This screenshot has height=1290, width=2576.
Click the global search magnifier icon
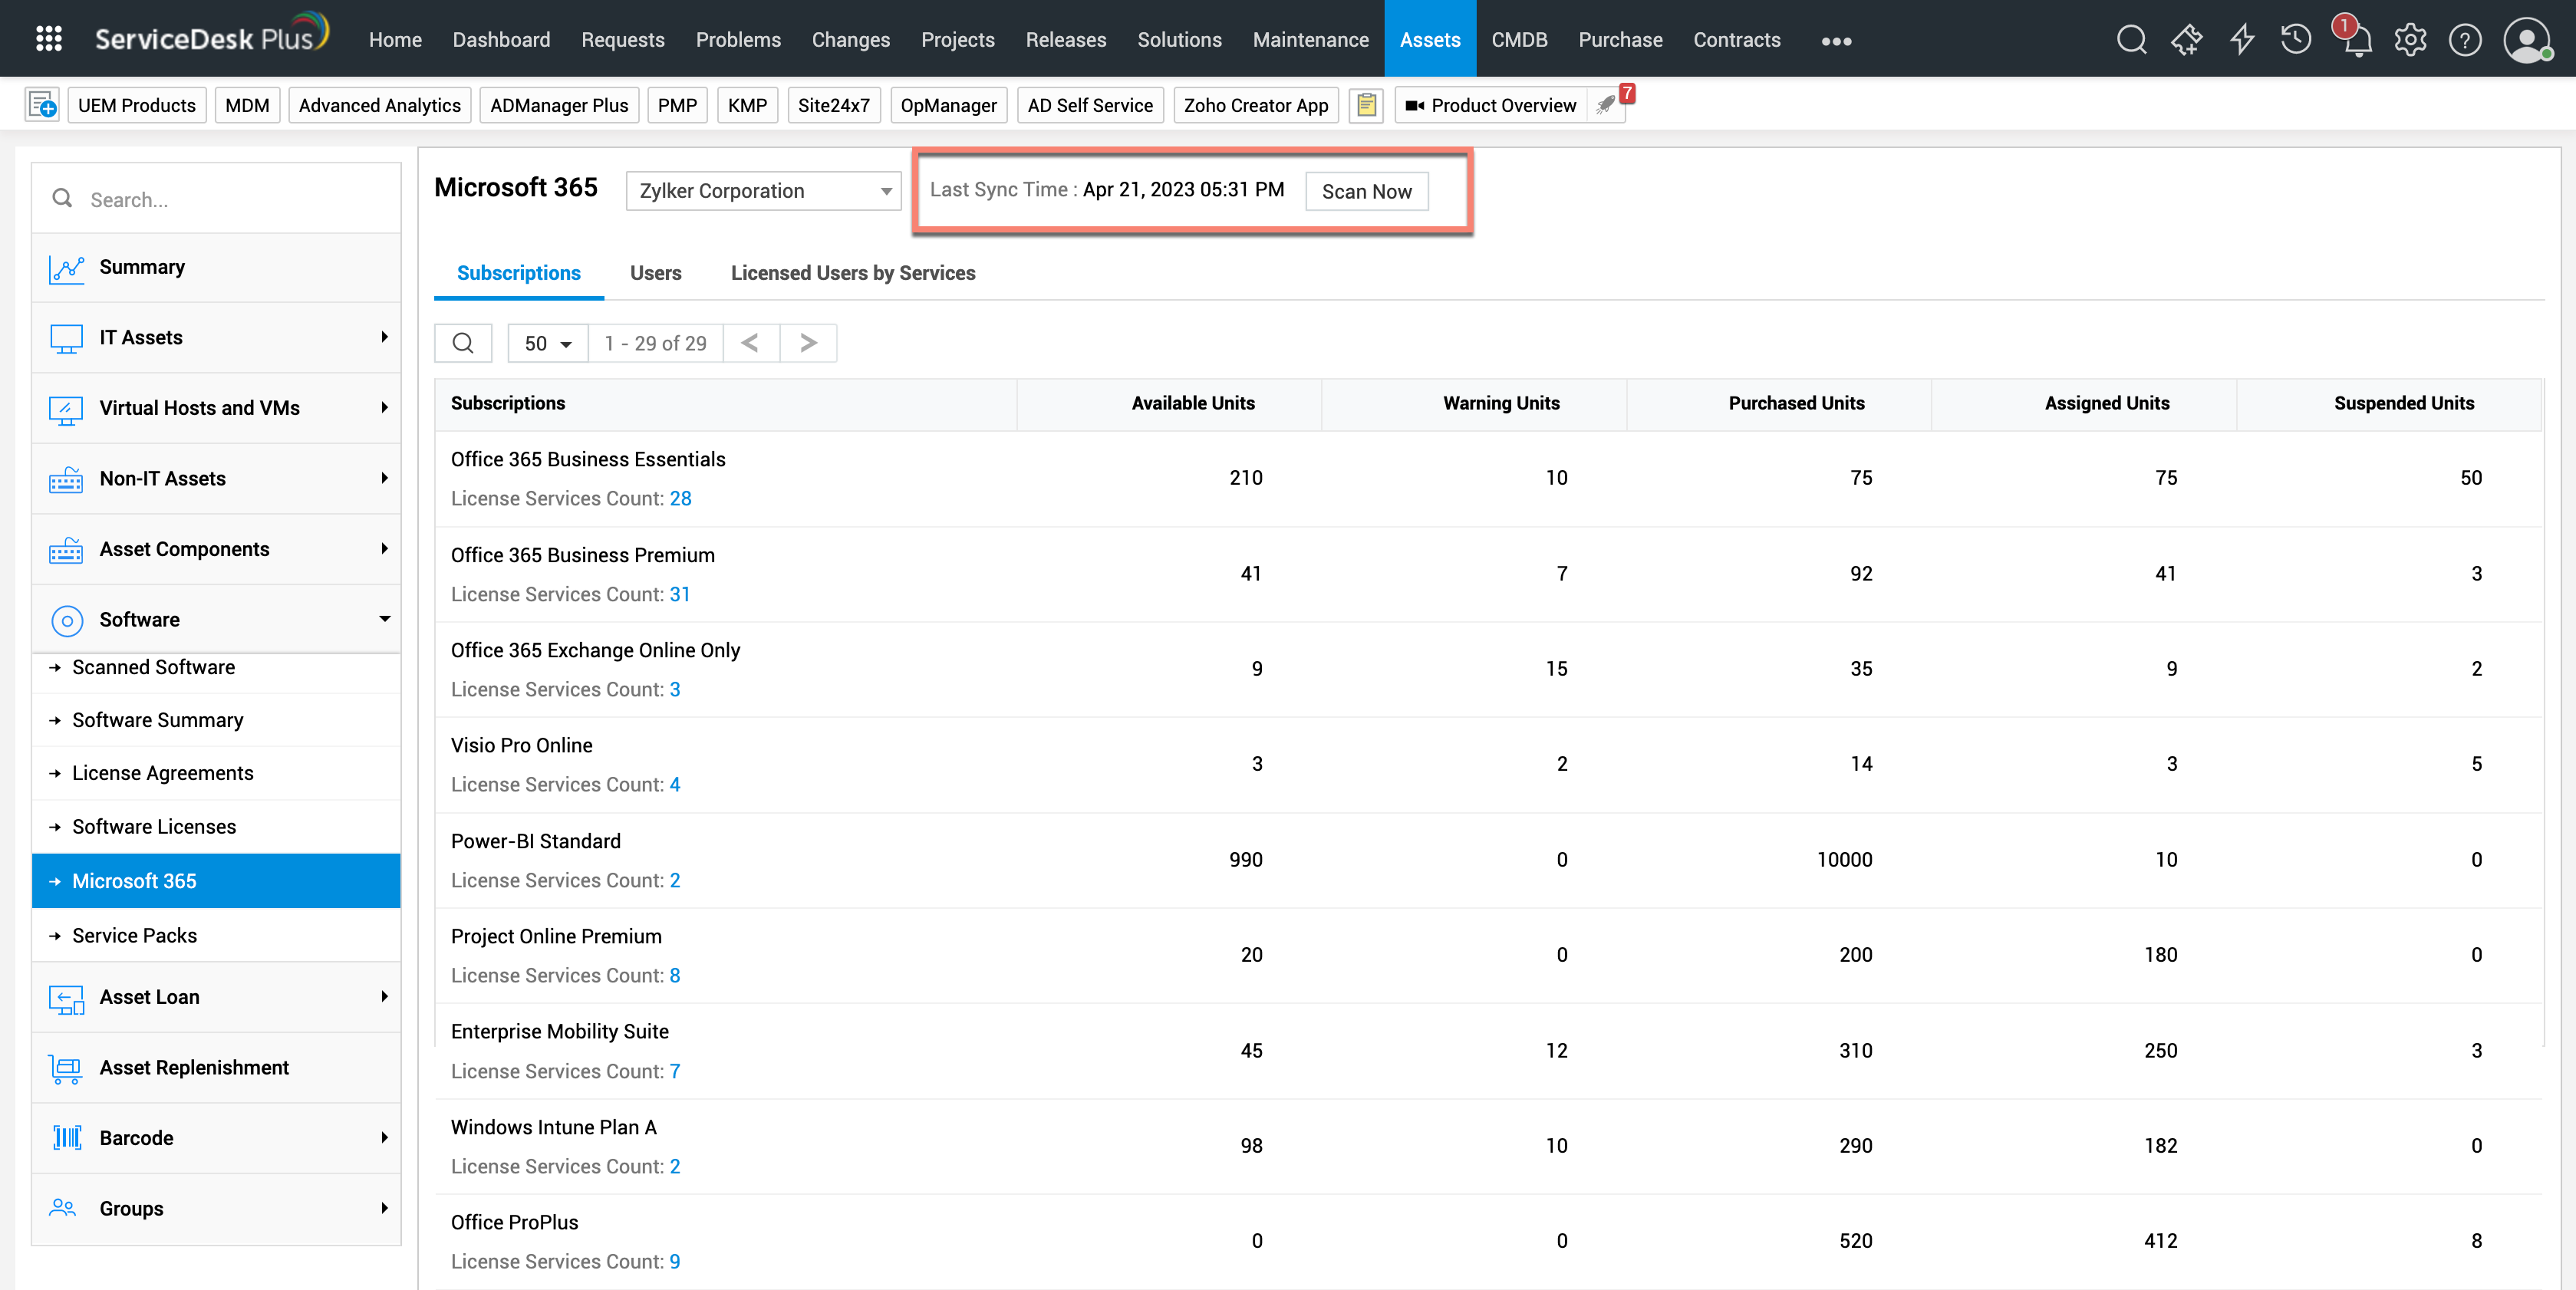[x=2131, y=40]
